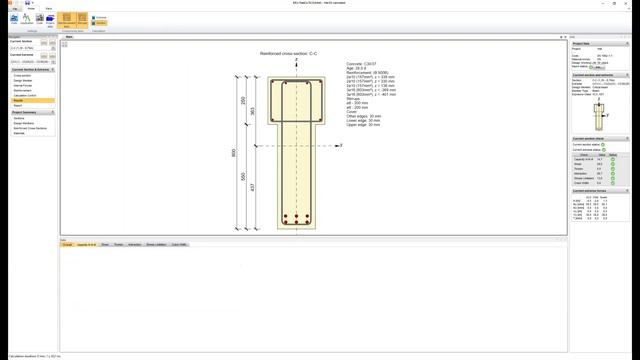
Task: Open the File menu tab
Action: point(15,9)
